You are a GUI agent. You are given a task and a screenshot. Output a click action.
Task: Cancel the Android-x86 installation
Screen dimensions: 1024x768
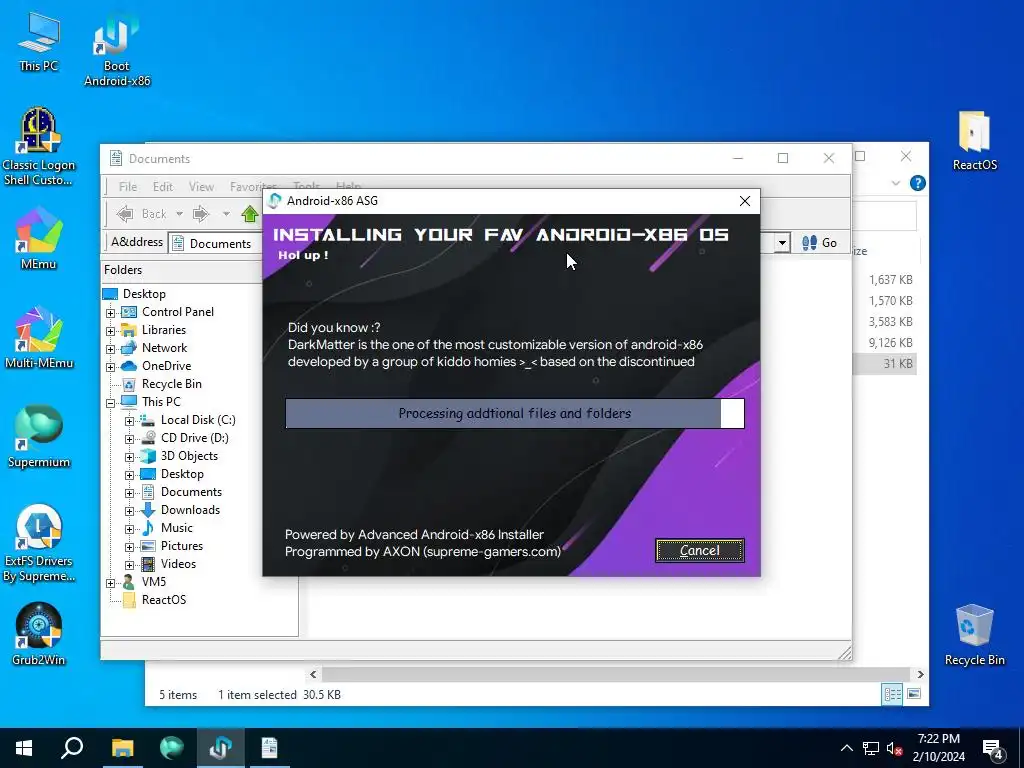pos(699,551)
